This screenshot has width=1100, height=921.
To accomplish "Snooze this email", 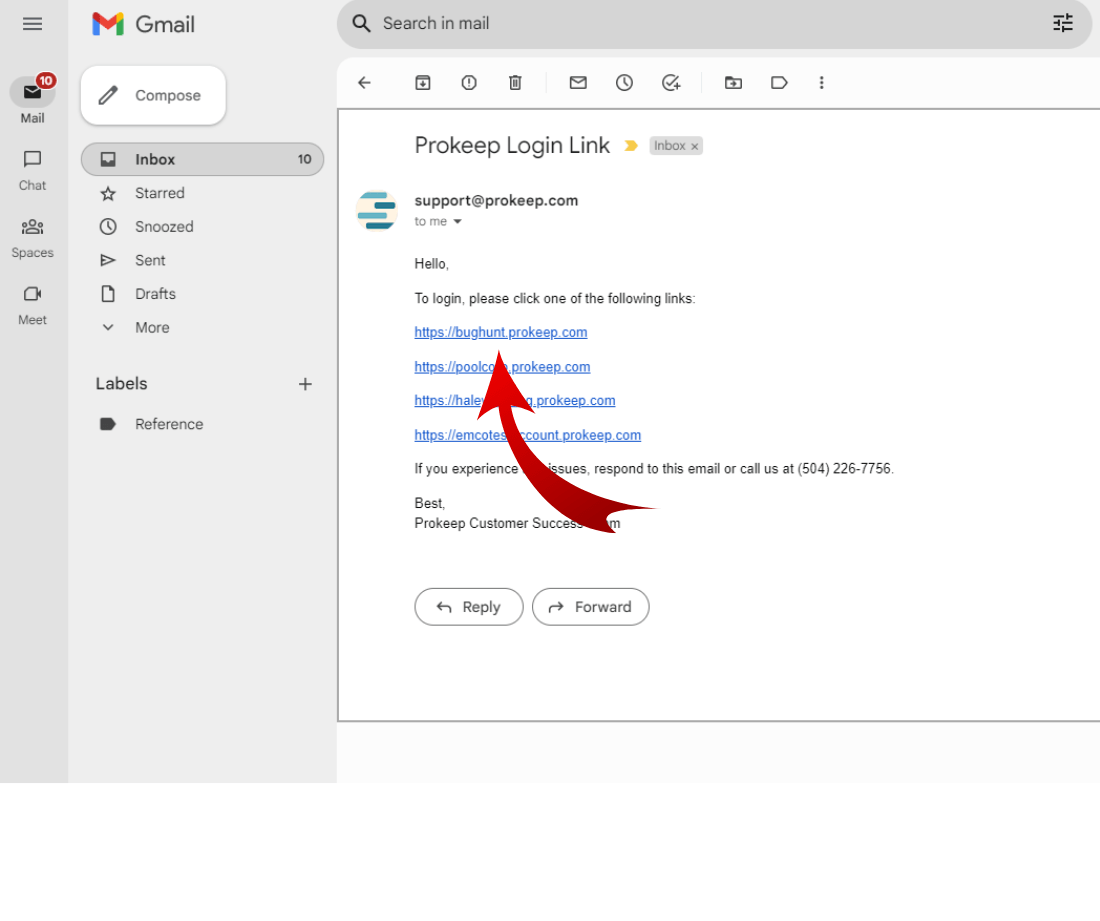I will point(624,83).
